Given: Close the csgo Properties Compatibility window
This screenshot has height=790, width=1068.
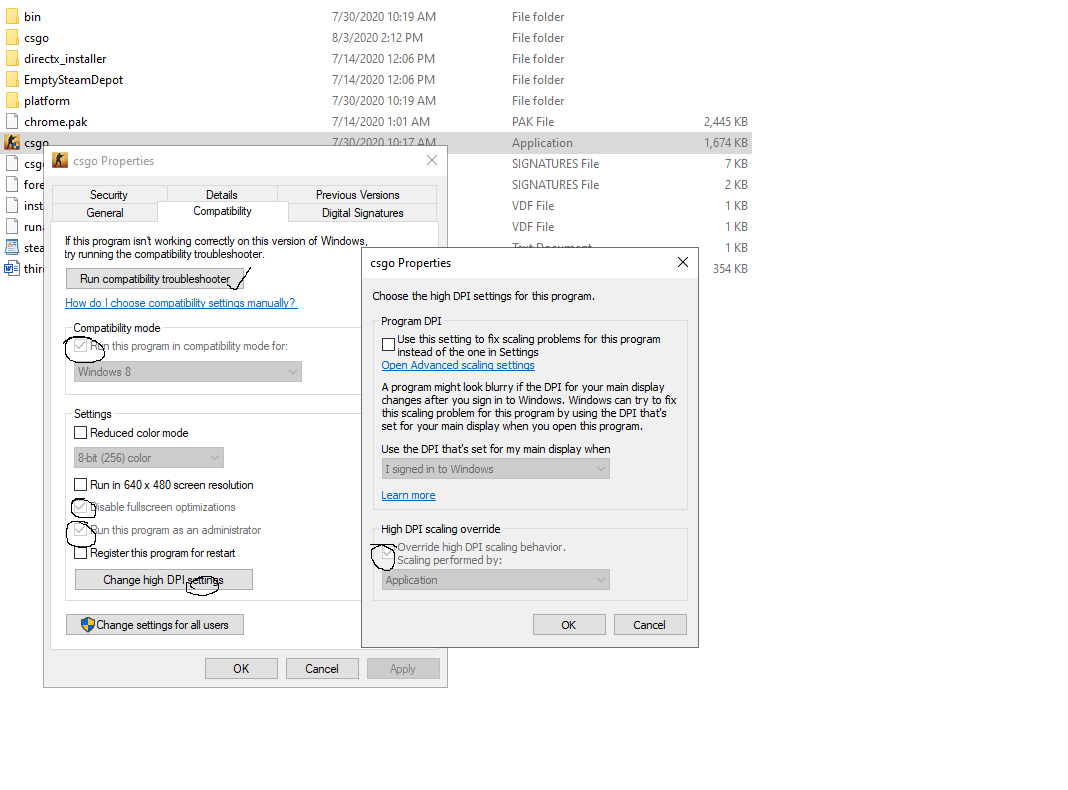Looking at the screenshot, I should pos(432,160).
